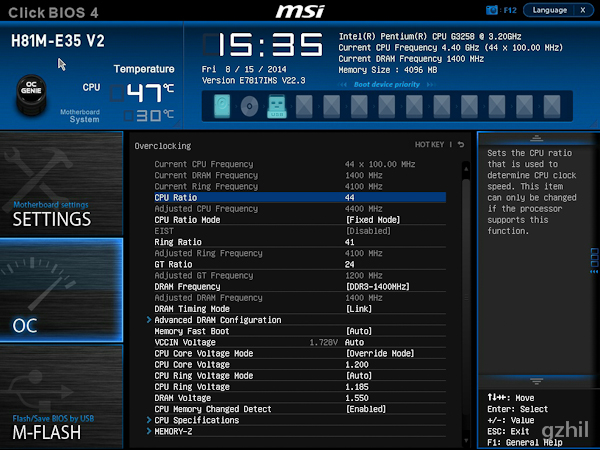600x450 pixels.
Task: Select the hard disk boot device icon
Action: [x=222, y=106]
